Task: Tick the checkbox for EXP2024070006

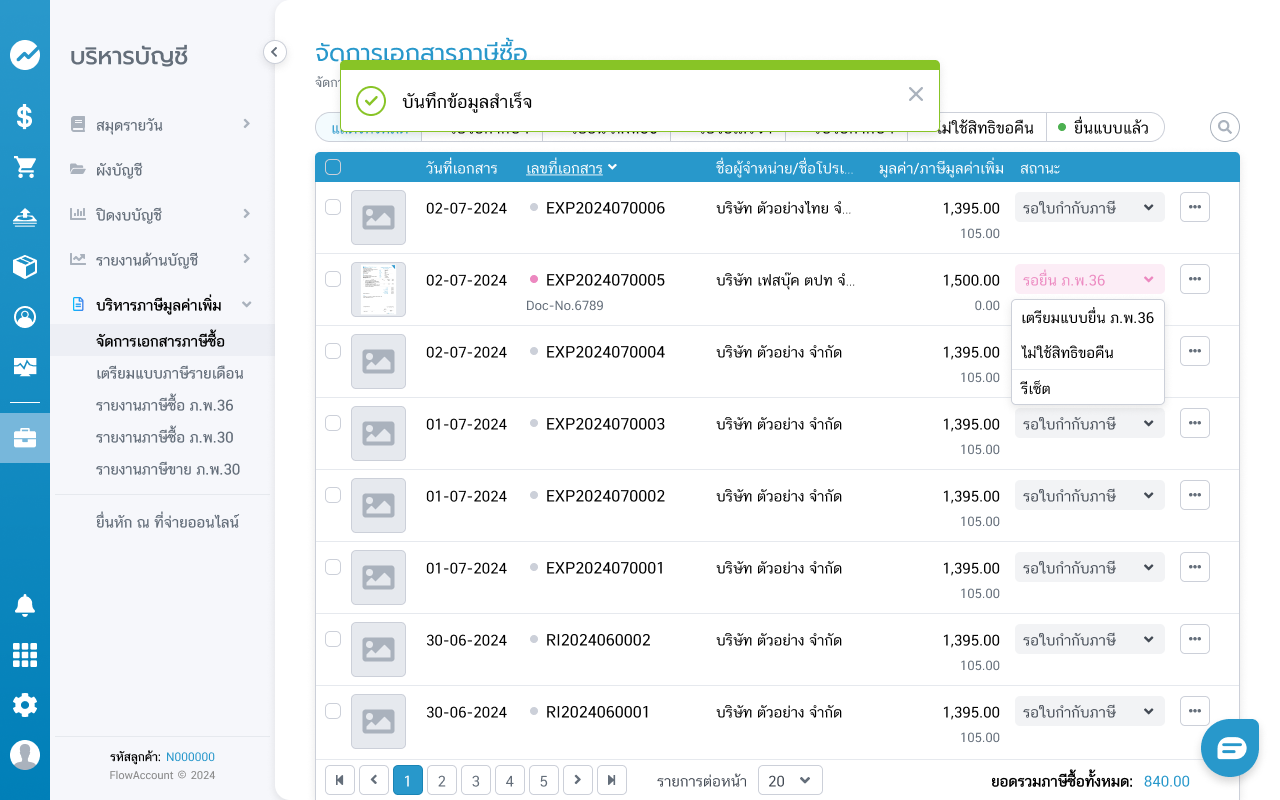Action: pyautogui.click(x=333, y=207)
